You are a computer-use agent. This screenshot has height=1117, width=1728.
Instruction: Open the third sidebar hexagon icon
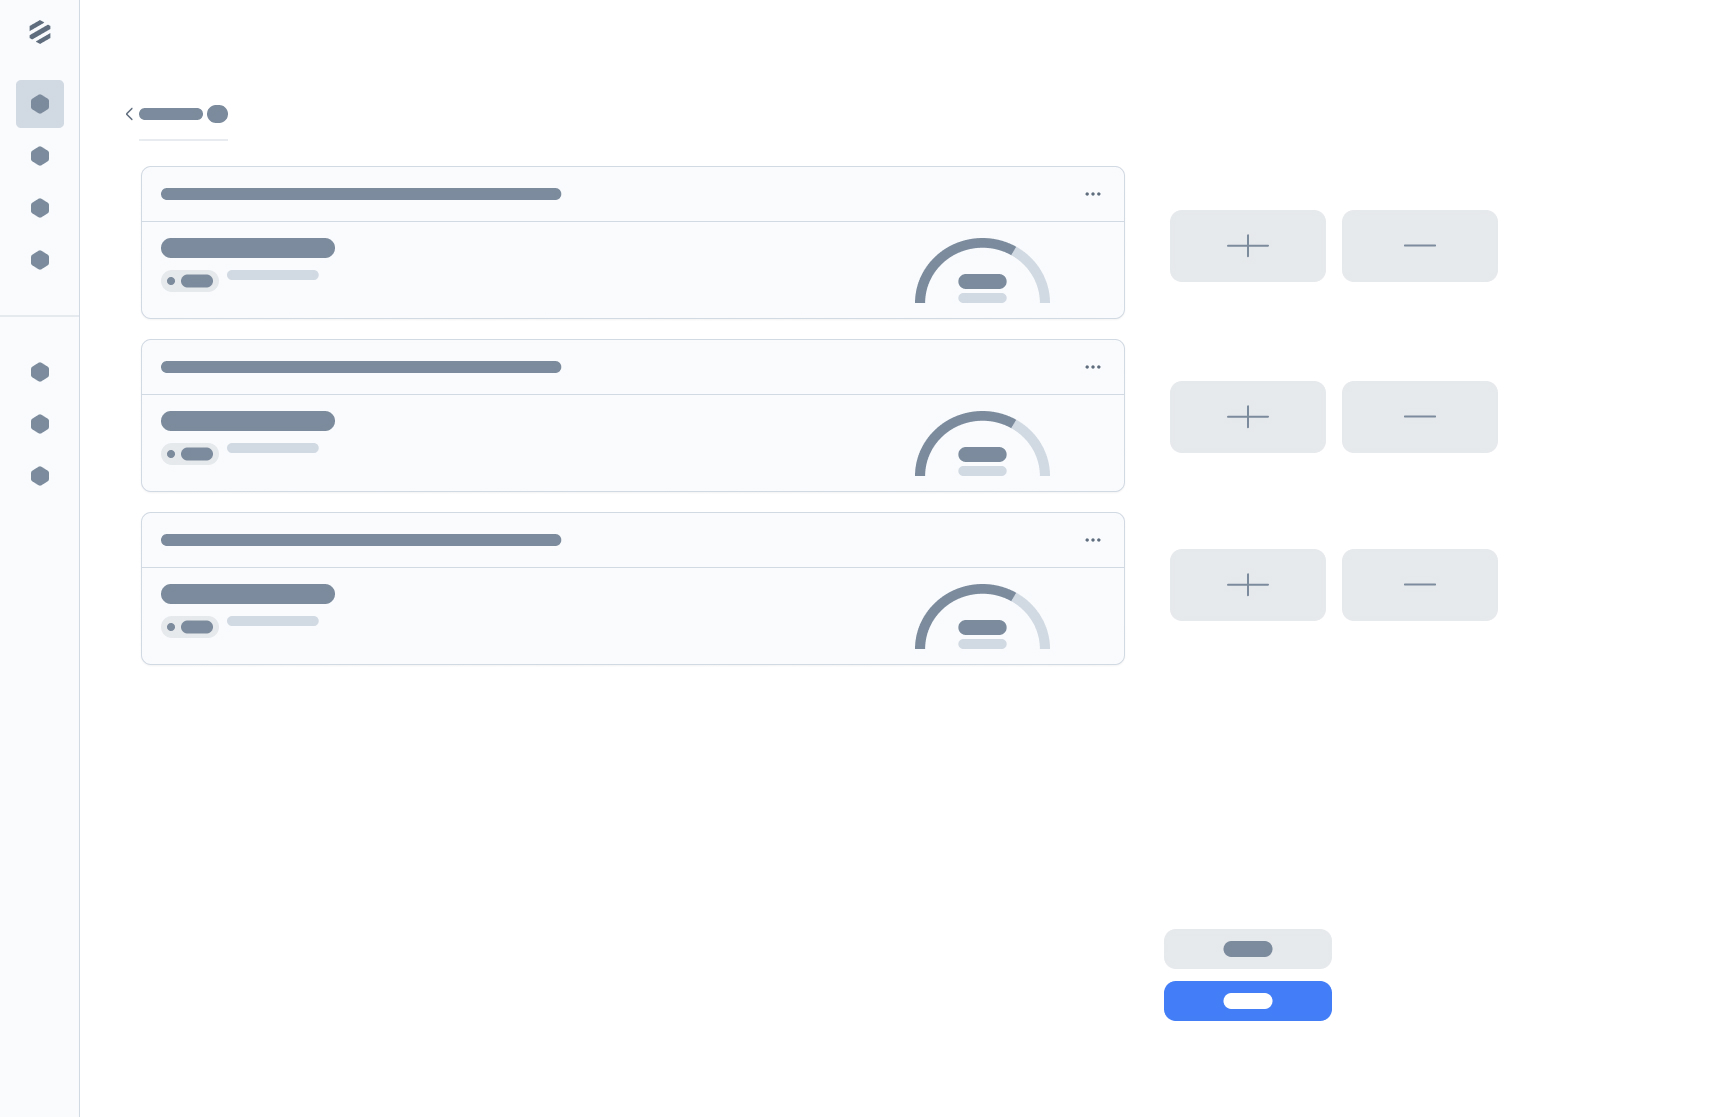click(40, 208)
